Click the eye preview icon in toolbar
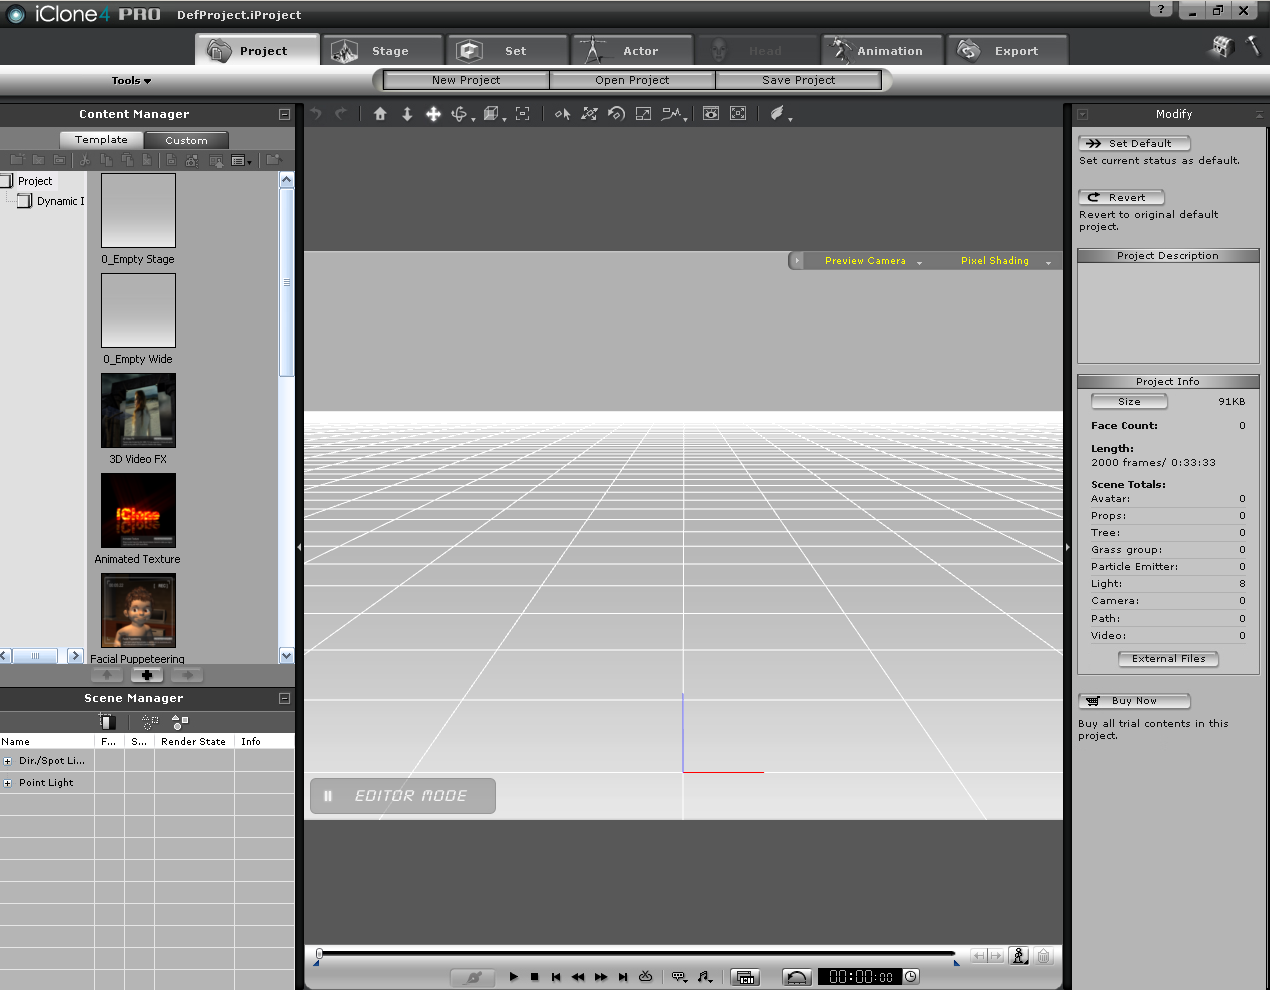 [710, 114]
